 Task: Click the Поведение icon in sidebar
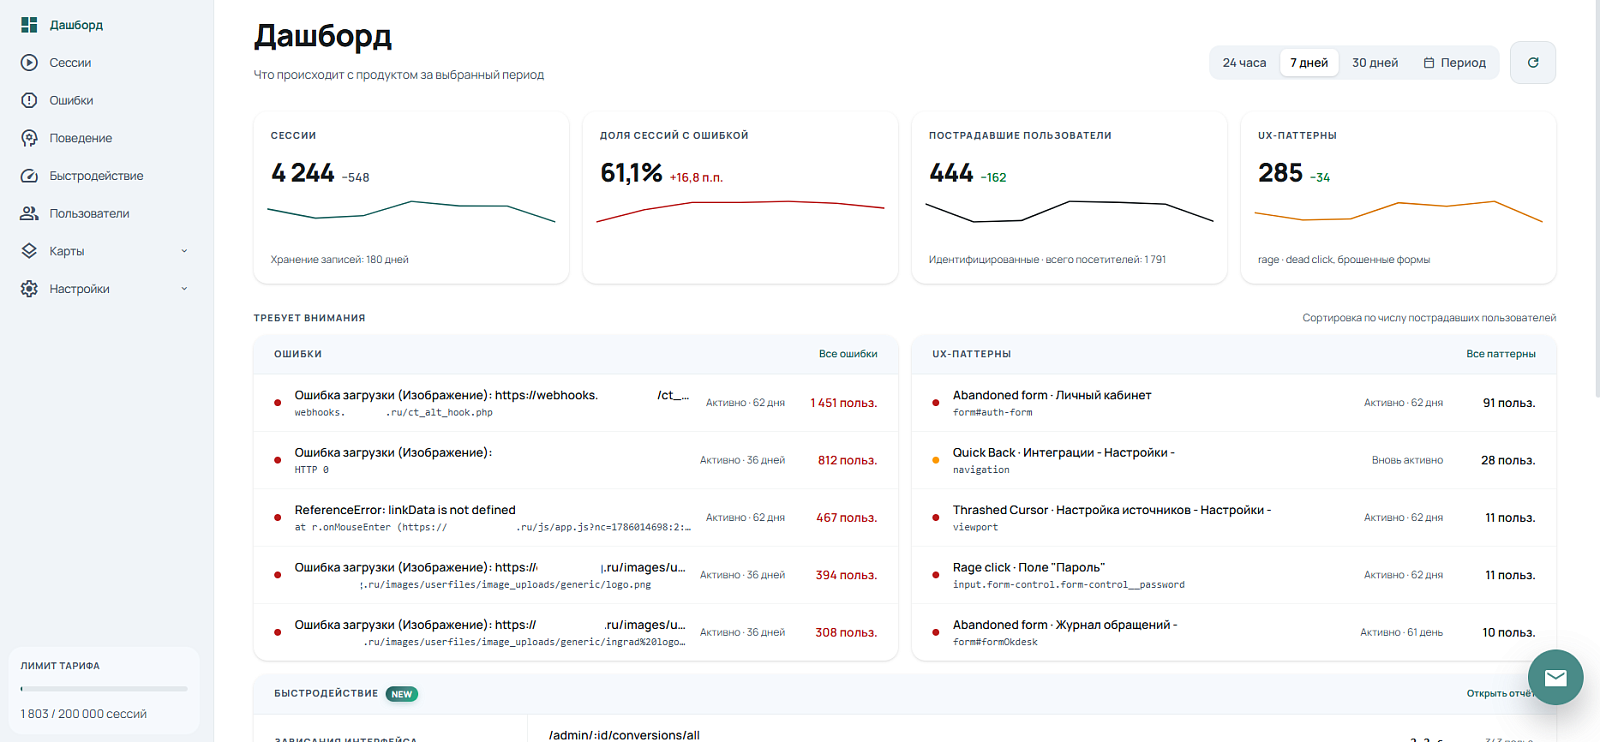(29, 138)
